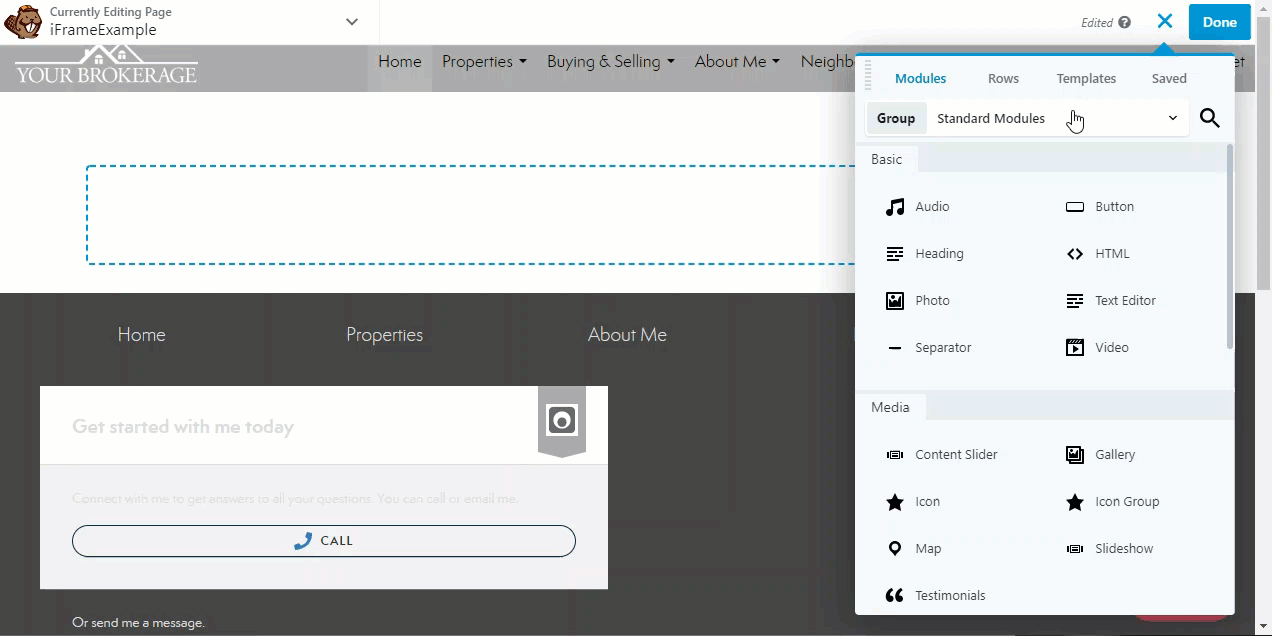Select the HTML module code icon
The width and height of the screenshot is (1272, 636).
[1075, 254]
